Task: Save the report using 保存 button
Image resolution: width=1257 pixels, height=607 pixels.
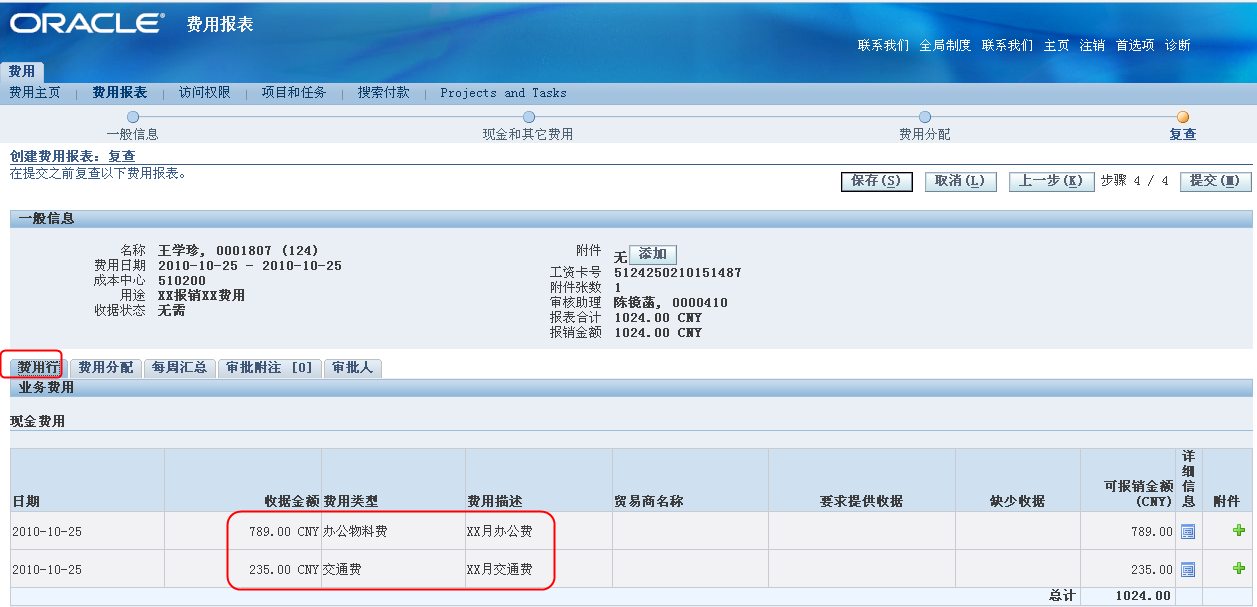Action: pos(876,181)
